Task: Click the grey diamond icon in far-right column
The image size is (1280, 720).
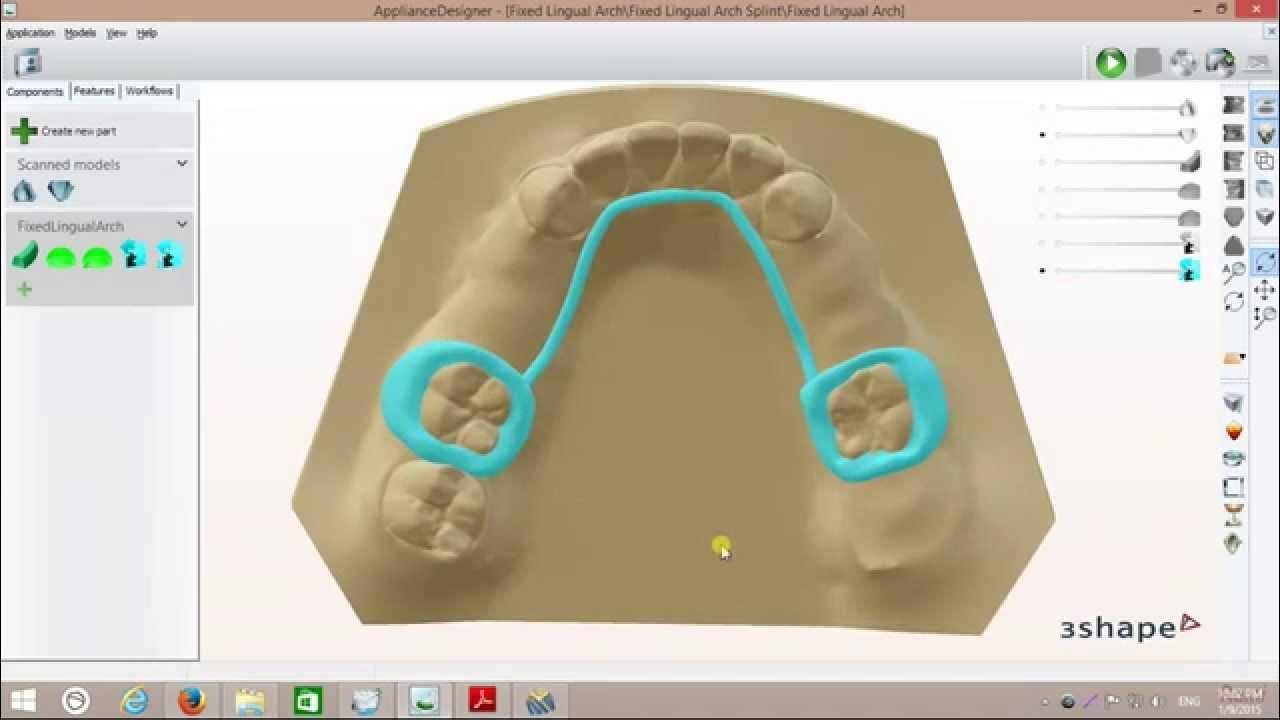Action: (x=1264, y=216)
